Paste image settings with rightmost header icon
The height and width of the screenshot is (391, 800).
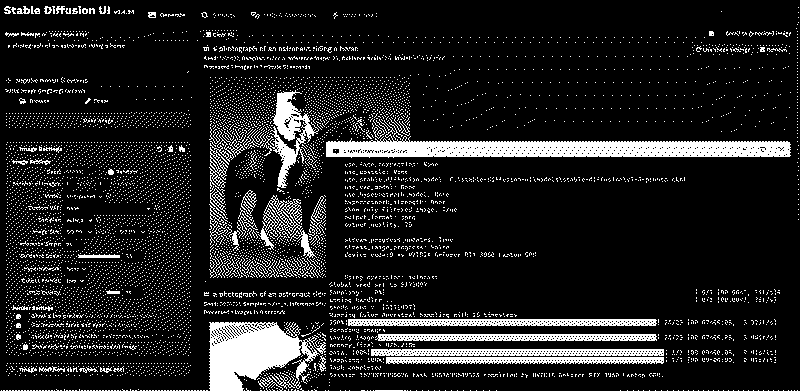(x=182, y=149)
